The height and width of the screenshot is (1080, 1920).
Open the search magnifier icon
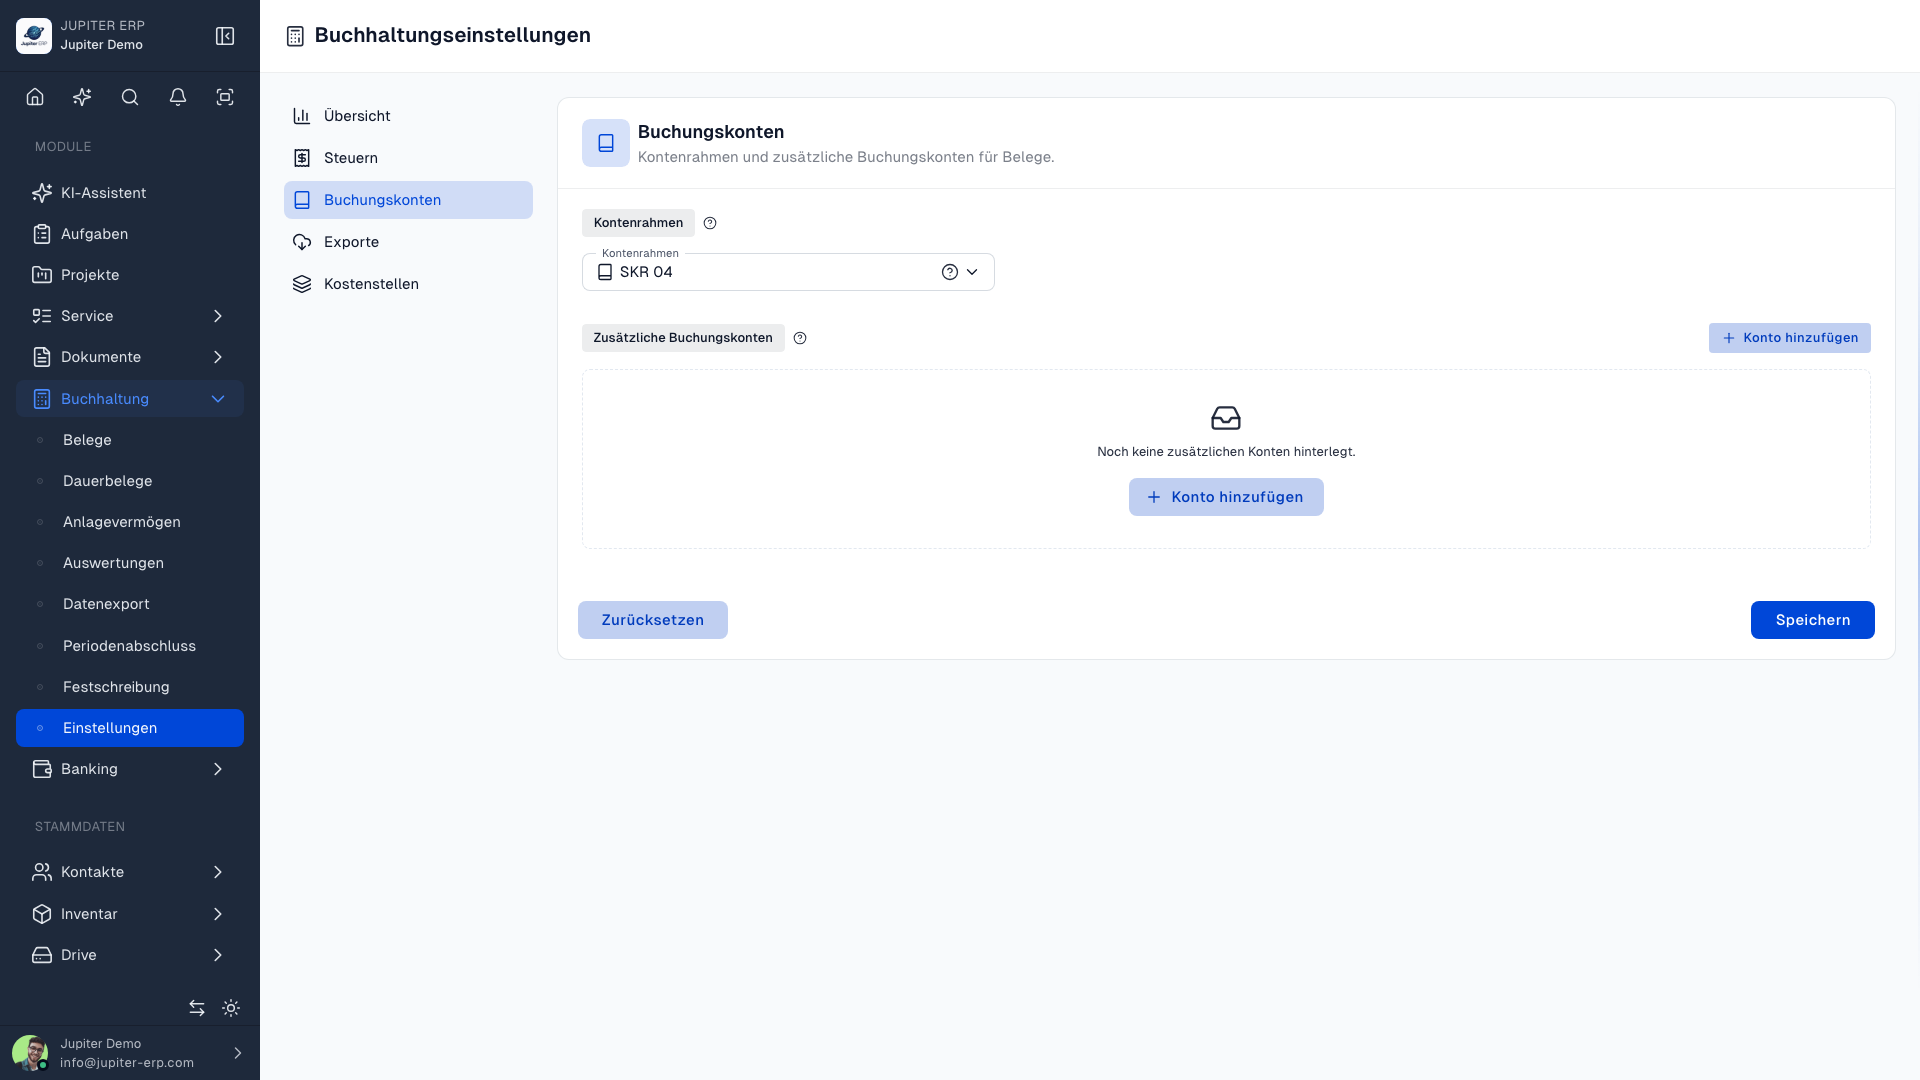(130, 97)
